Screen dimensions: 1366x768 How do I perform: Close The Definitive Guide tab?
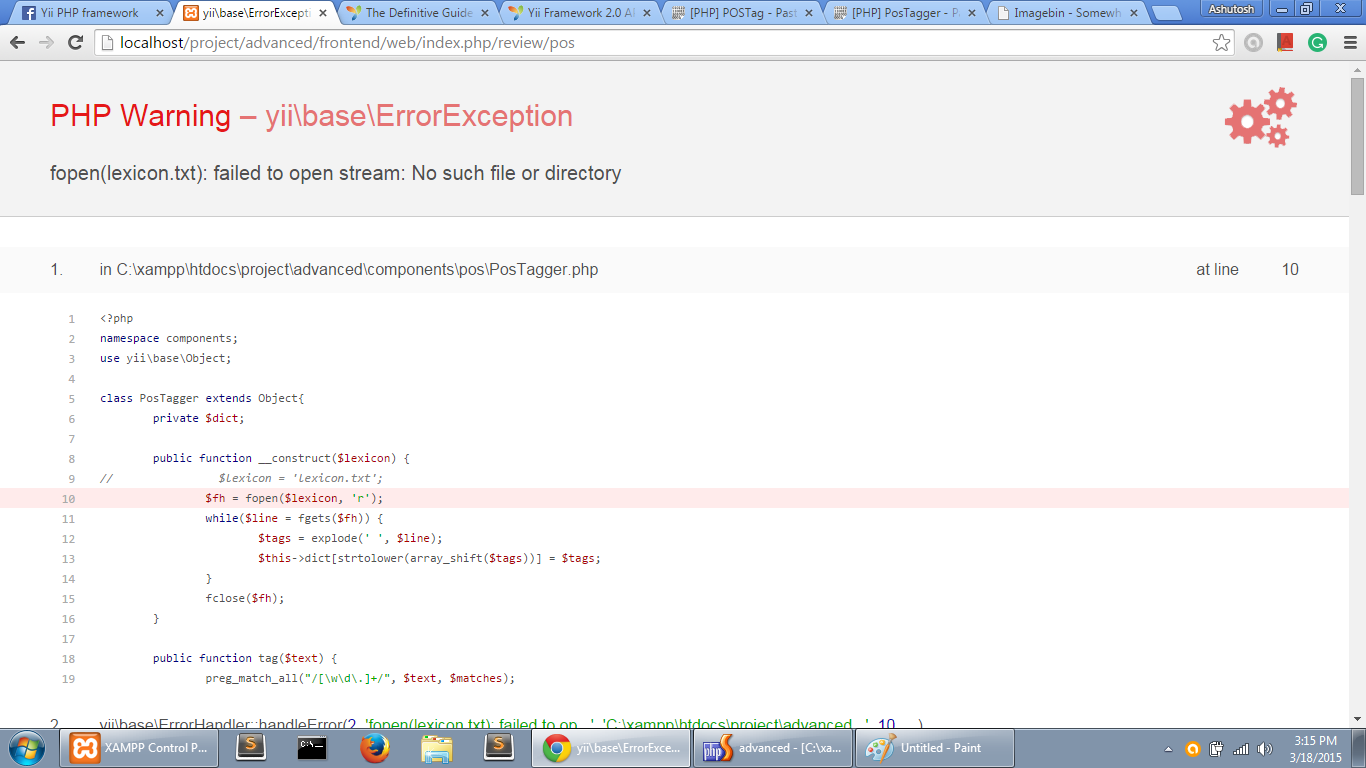click(483, 13)
